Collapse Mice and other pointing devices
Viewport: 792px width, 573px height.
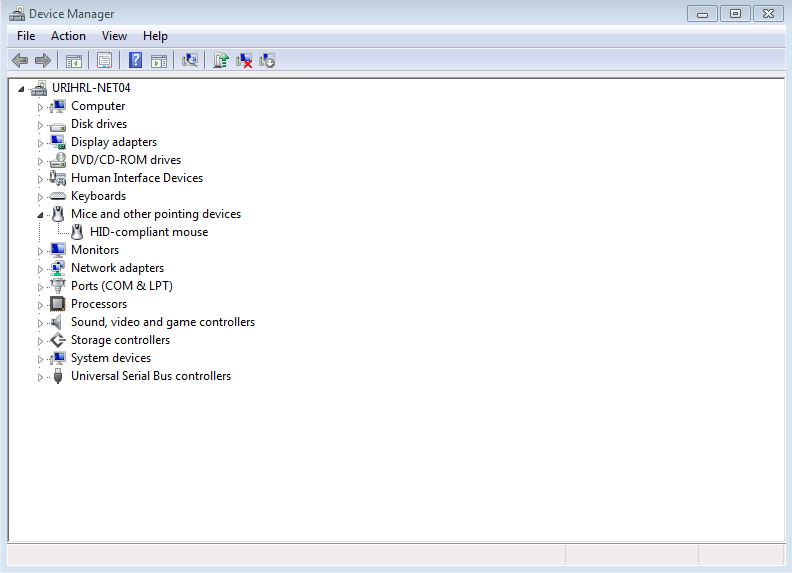coord(41,215)
